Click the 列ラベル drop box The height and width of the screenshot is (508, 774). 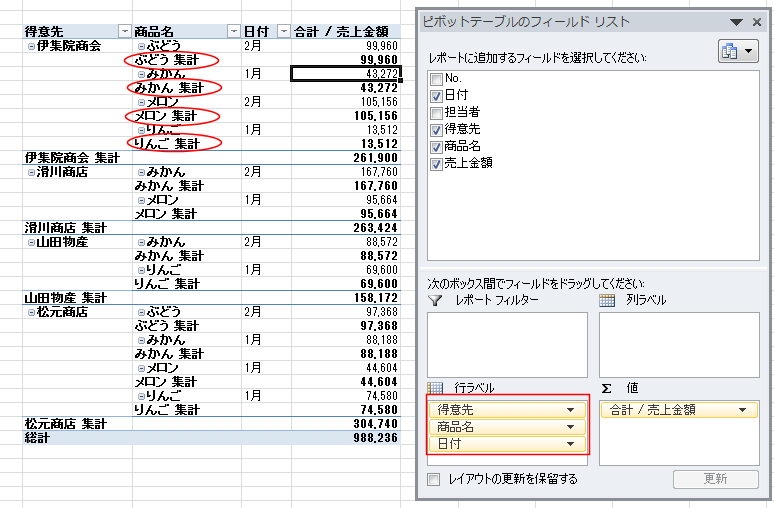pyautogui.click(x=679, y=345)
